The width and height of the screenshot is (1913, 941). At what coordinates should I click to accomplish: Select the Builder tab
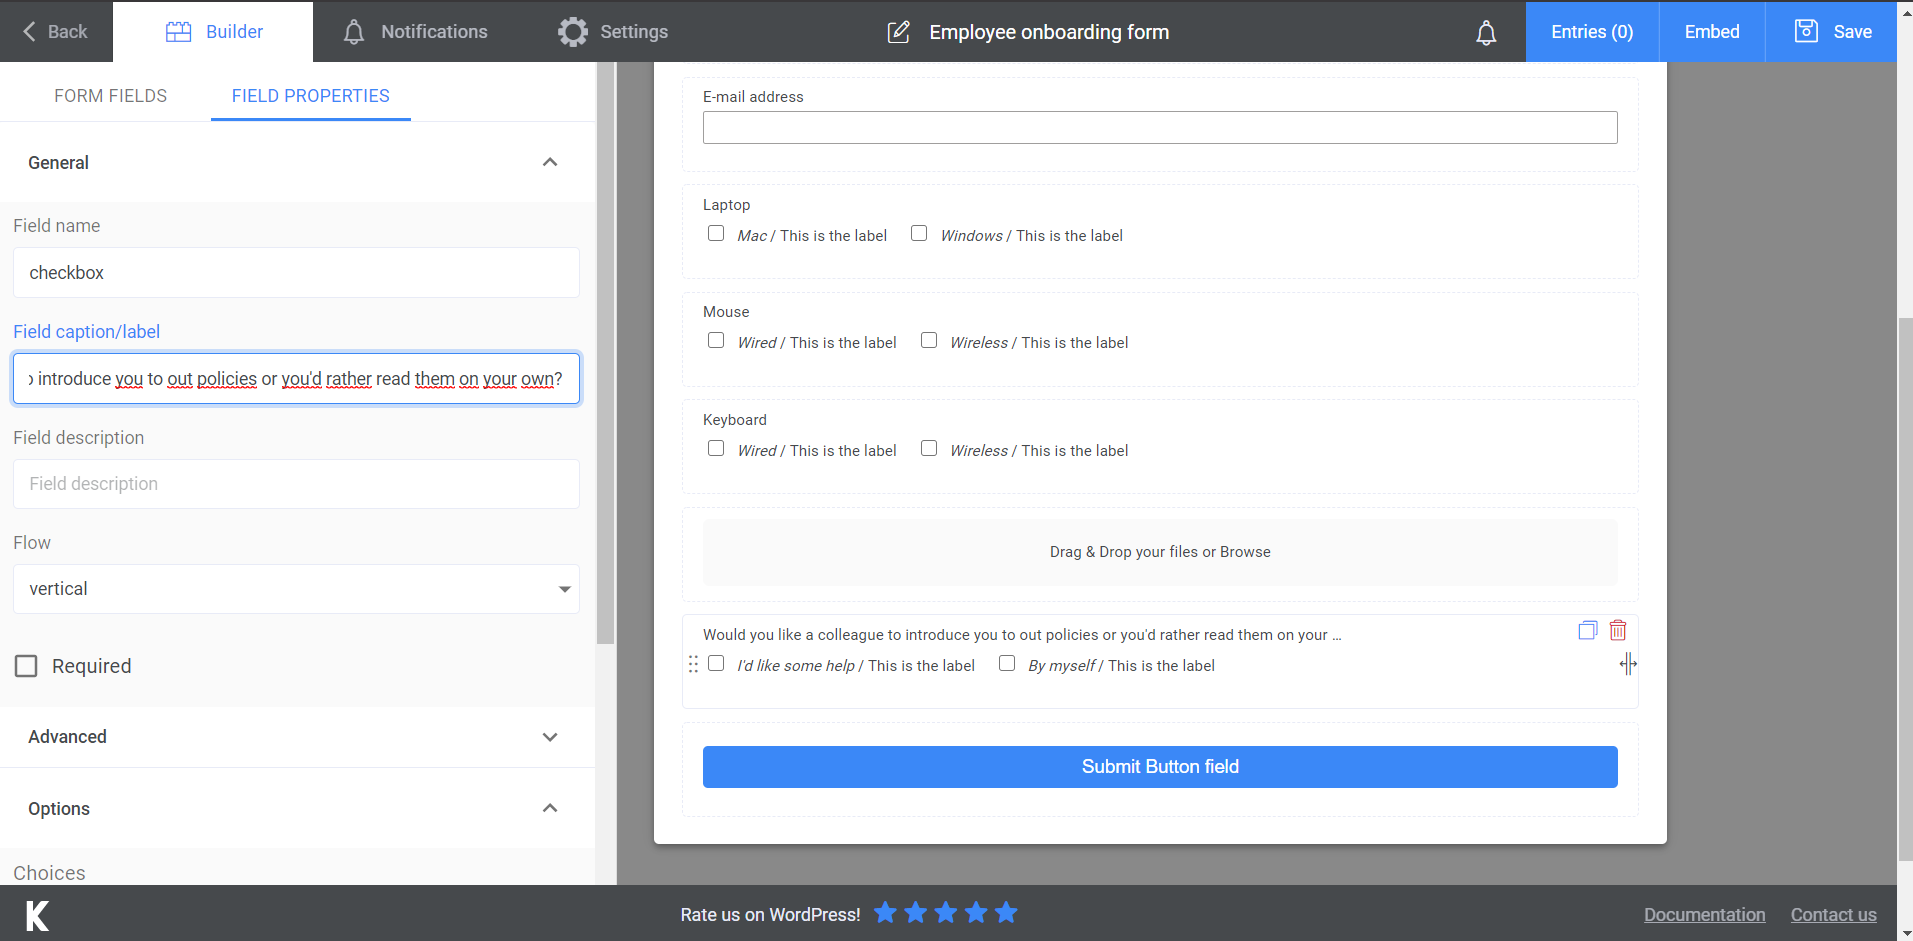coord(213,31)
